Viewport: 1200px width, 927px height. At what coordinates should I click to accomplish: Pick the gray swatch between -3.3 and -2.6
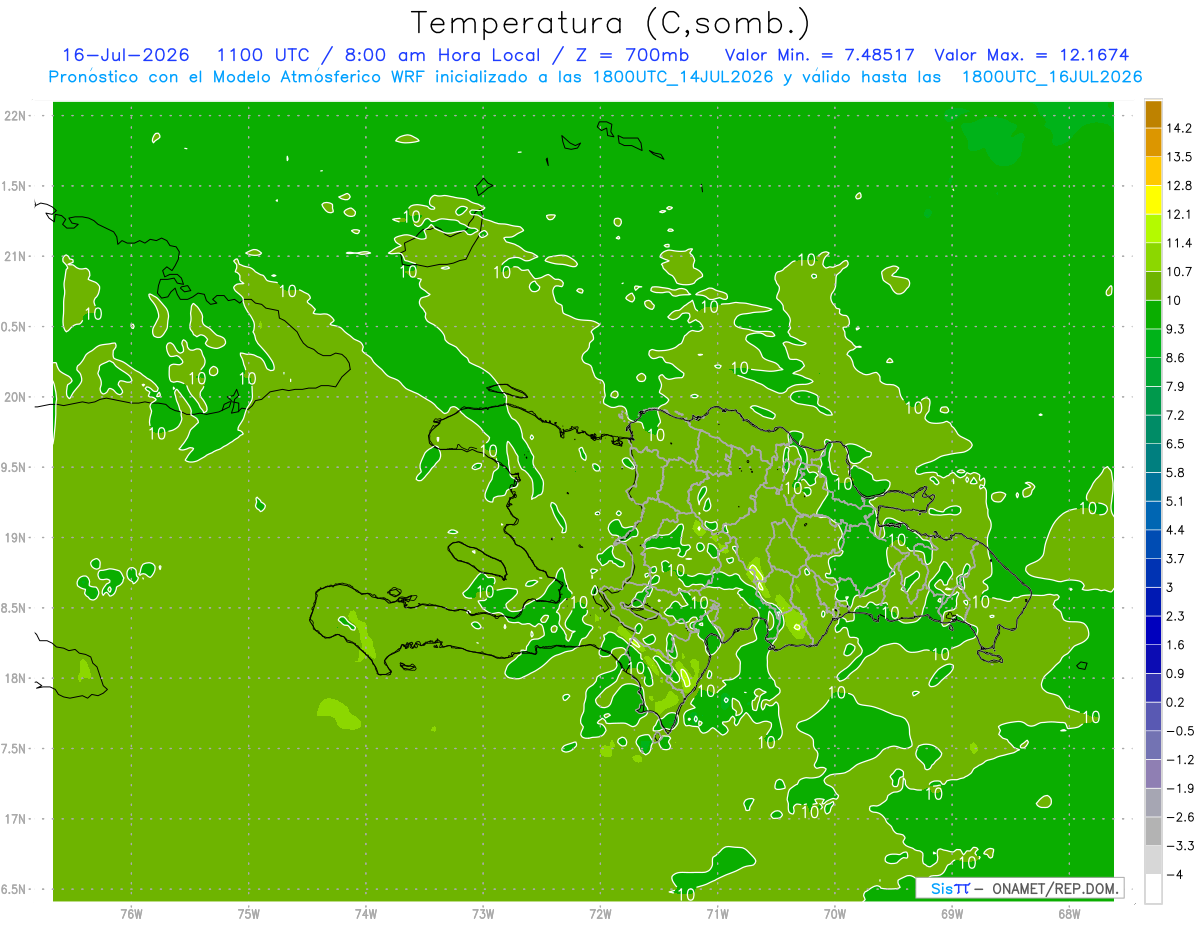pyautogui.click(x=1153, y=831)
